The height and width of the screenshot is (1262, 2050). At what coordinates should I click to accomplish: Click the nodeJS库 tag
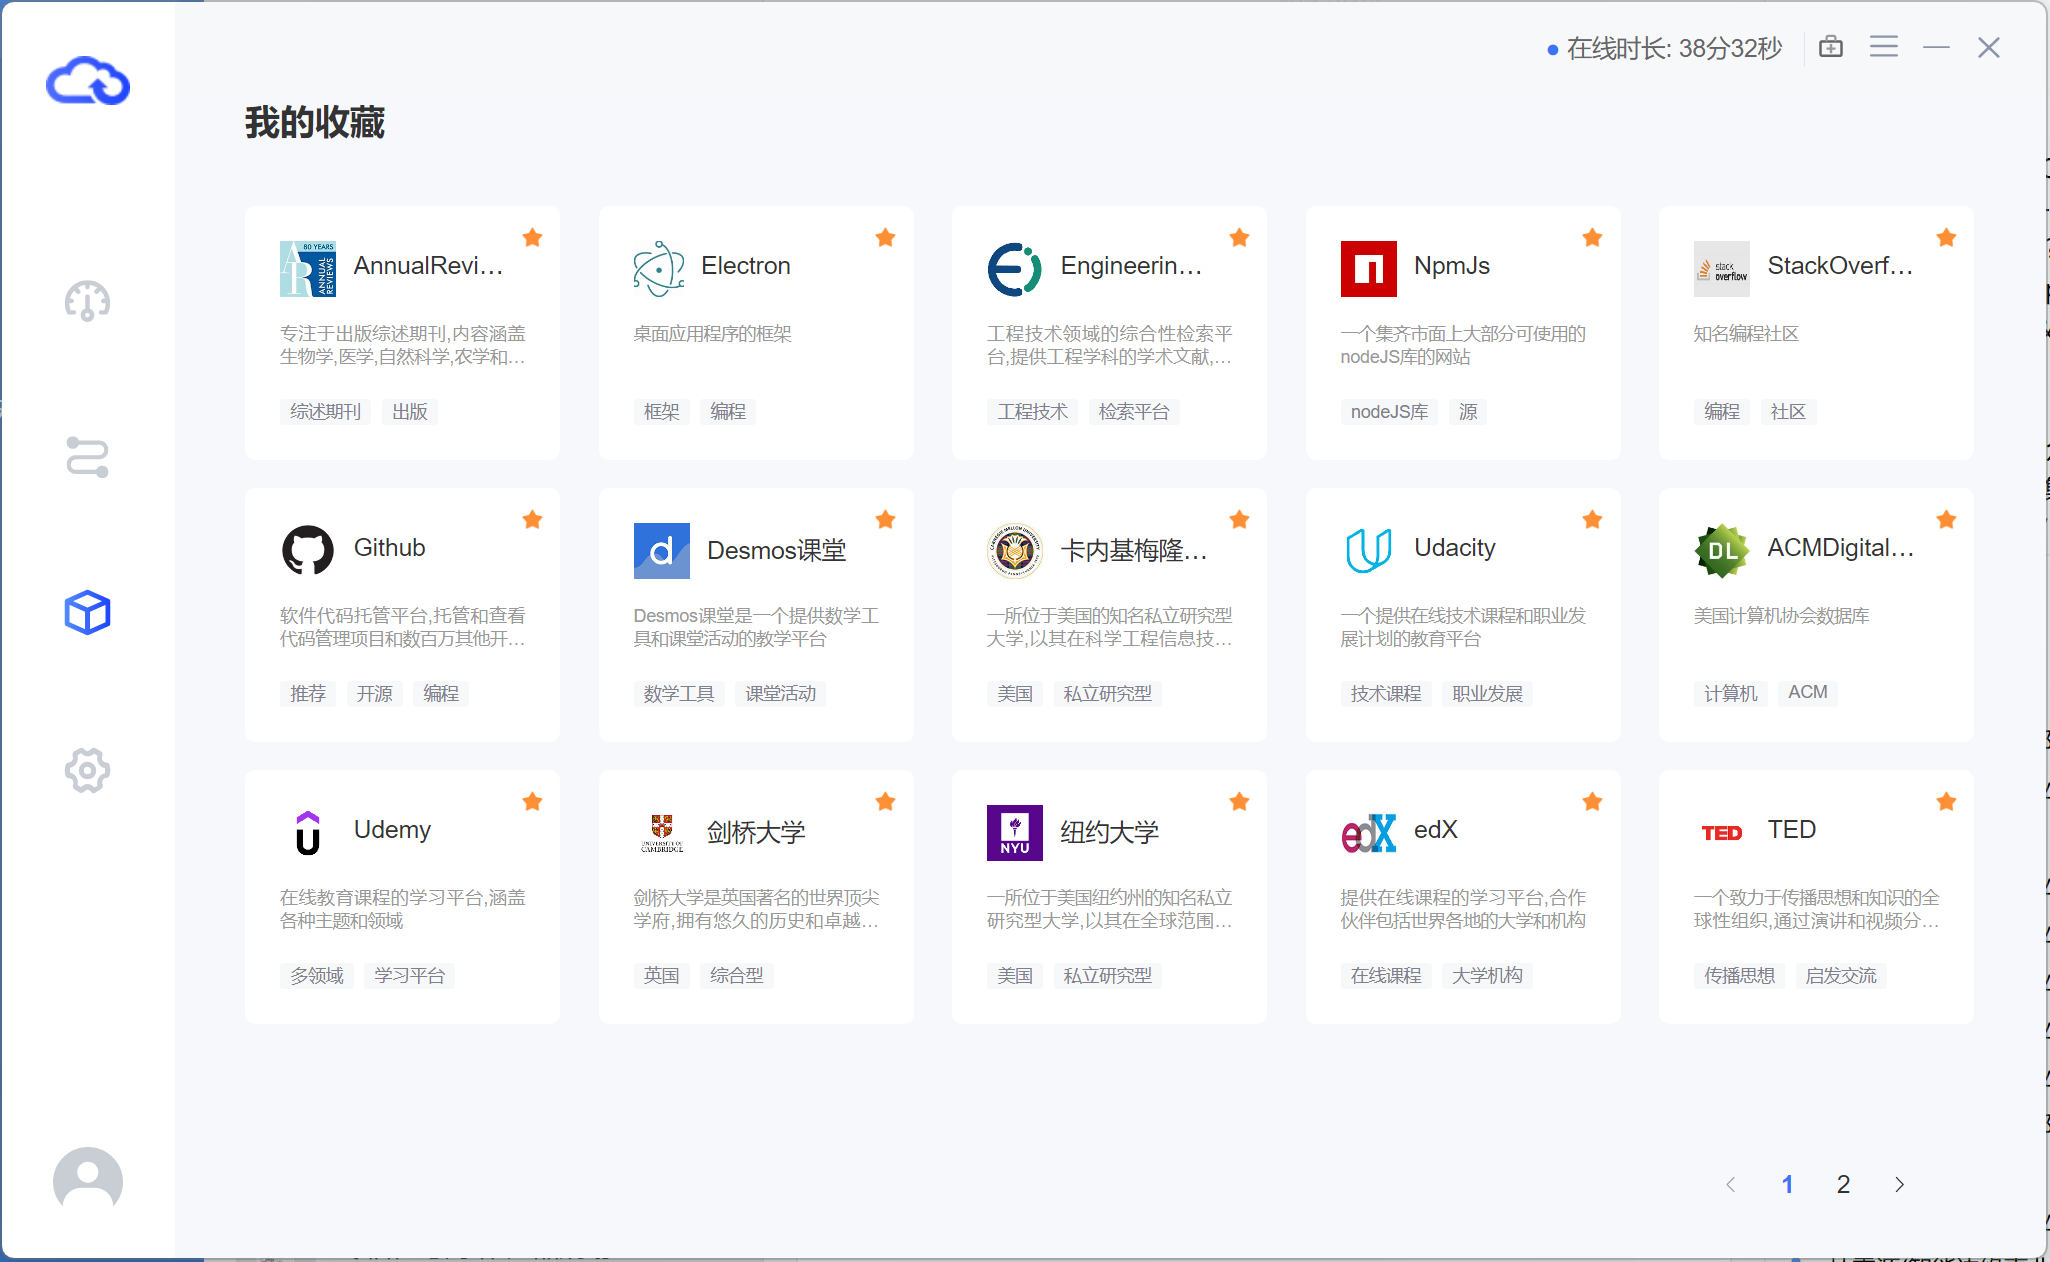1389,411
